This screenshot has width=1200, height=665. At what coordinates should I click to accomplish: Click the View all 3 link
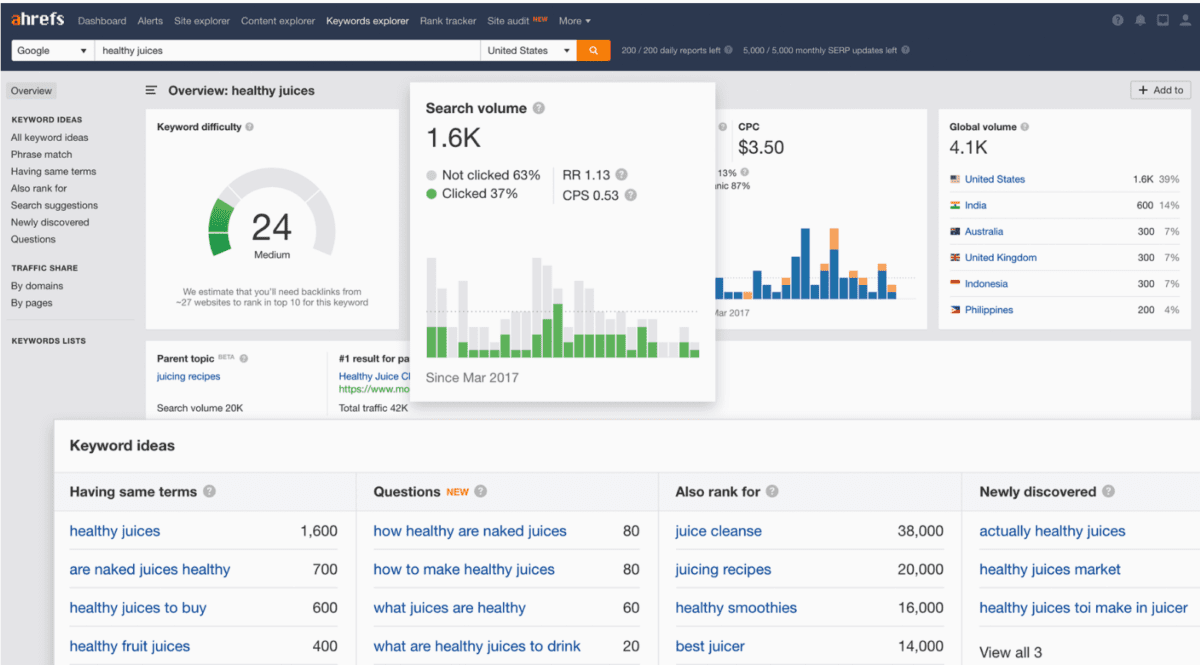[1010, 652]
